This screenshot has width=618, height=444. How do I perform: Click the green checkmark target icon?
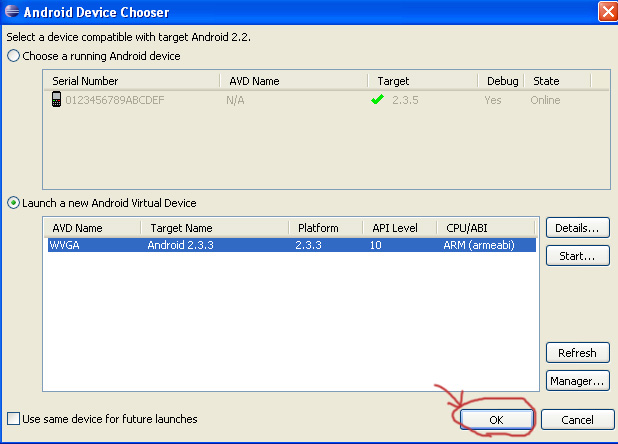coord(377,100)
